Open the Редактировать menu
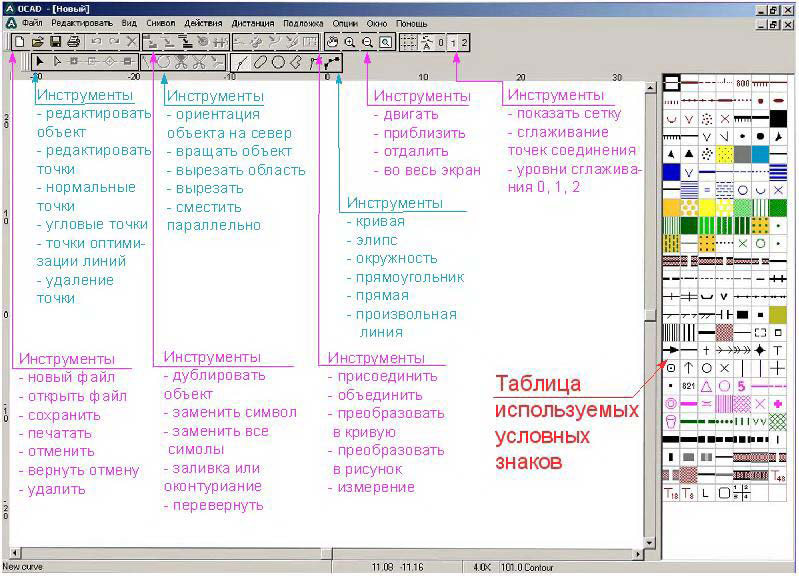 pyautogui.click(x=82, y=23)
